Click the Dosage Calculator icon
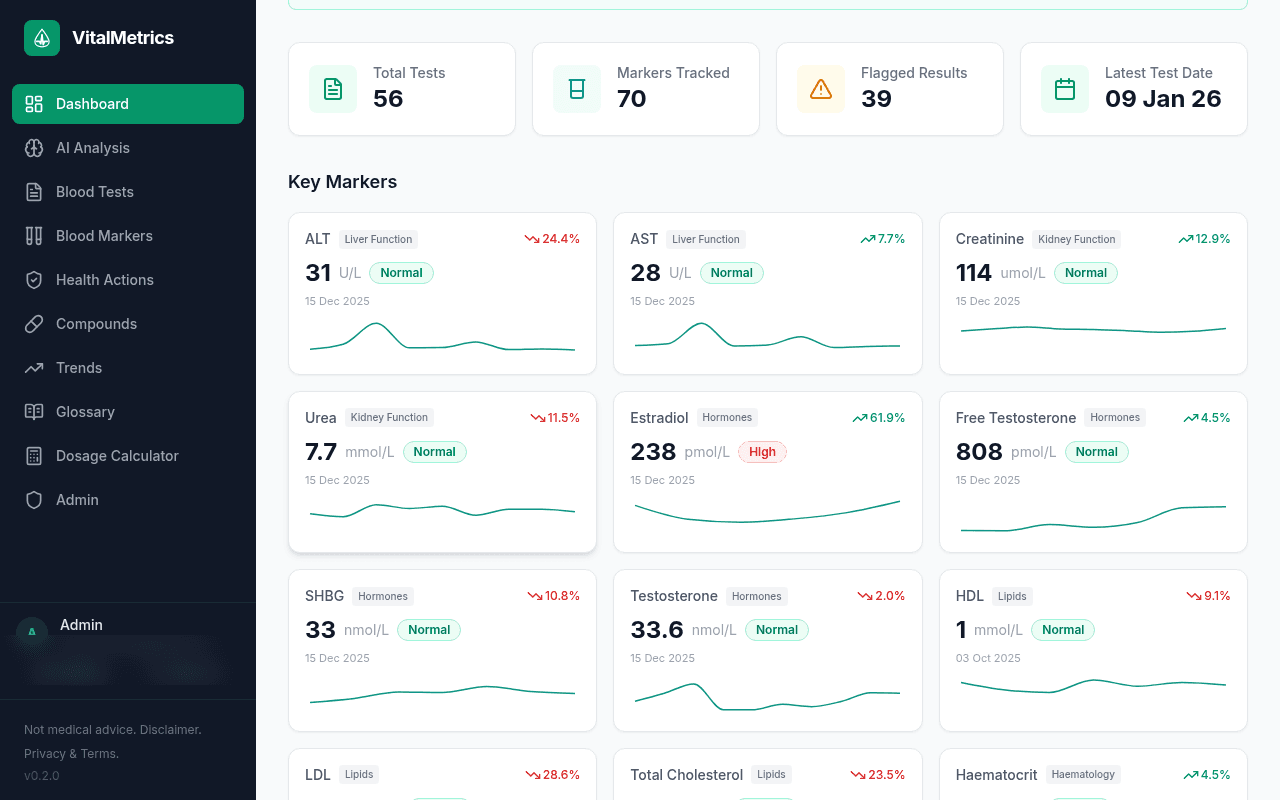 point(33,456)
